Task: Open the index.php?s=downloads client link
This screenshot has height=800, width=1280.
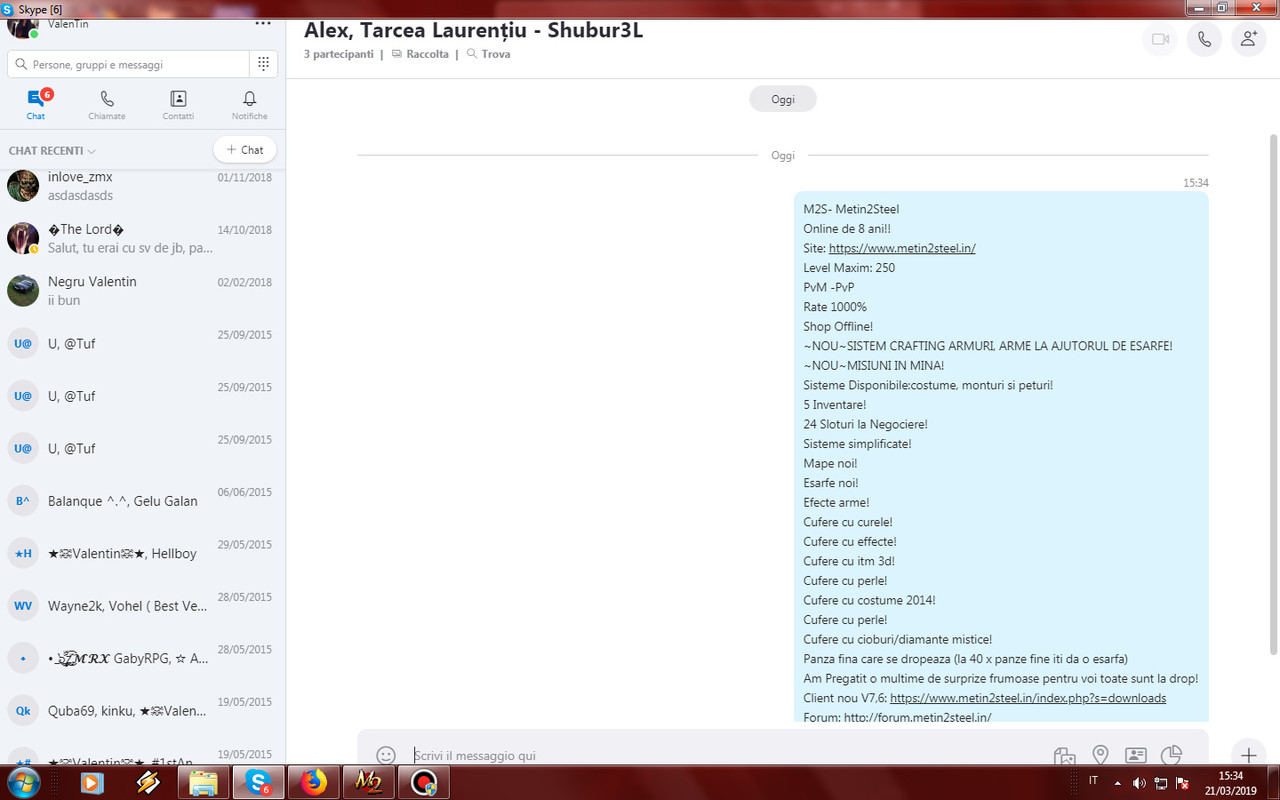Action: [1028, 698]
